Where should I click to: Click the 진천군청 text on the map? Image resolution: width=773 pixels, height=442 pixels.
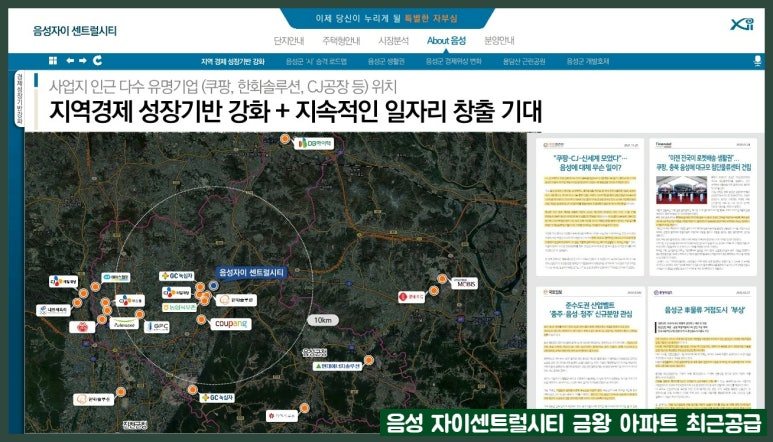[134, 425]
